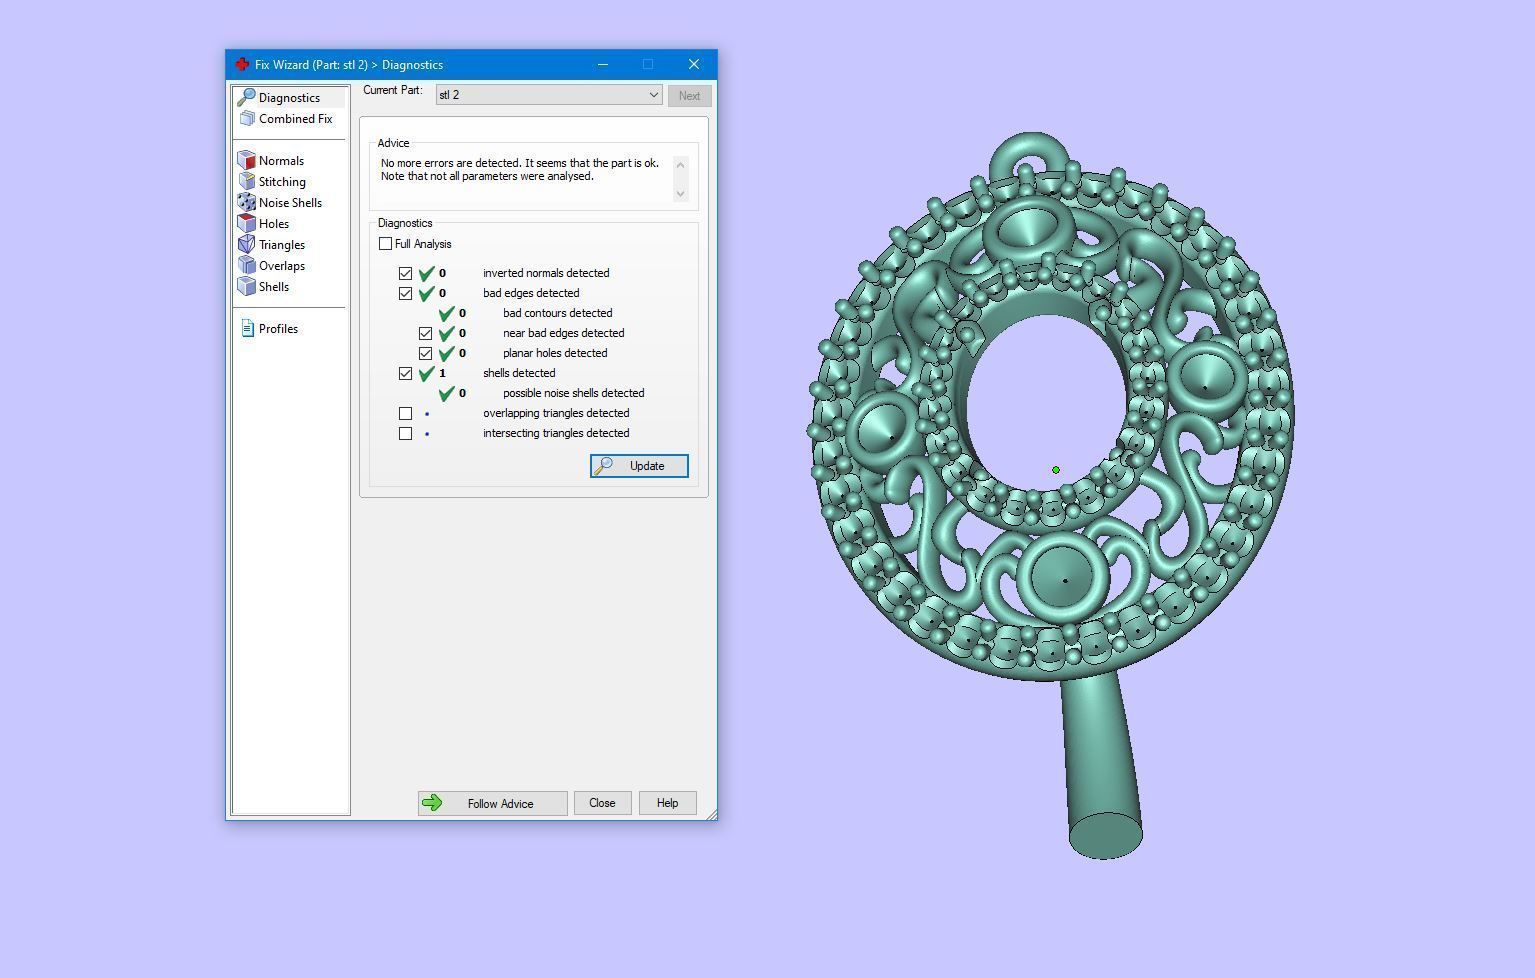Open the Shells fix page

pos(274,286)
